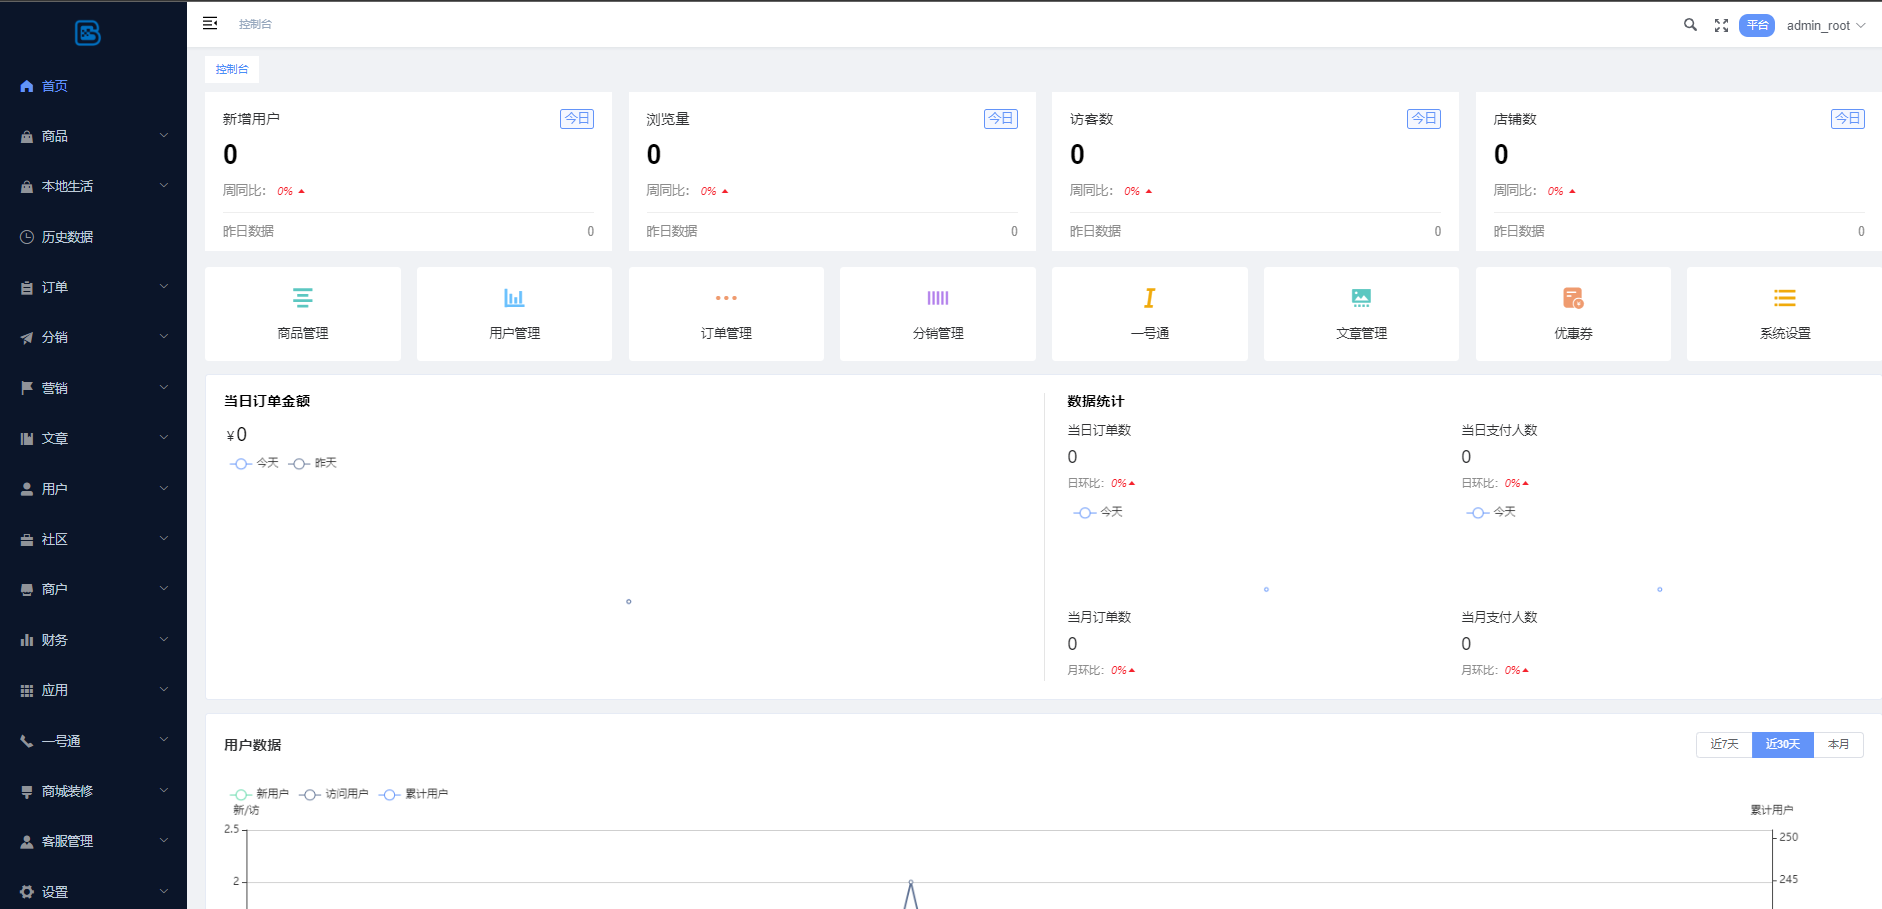Image resolution: width=1882 pixels, height=909 pixels.
Task: Toggle fullscreen mode with the expand icon
Action: point(1721,25)
